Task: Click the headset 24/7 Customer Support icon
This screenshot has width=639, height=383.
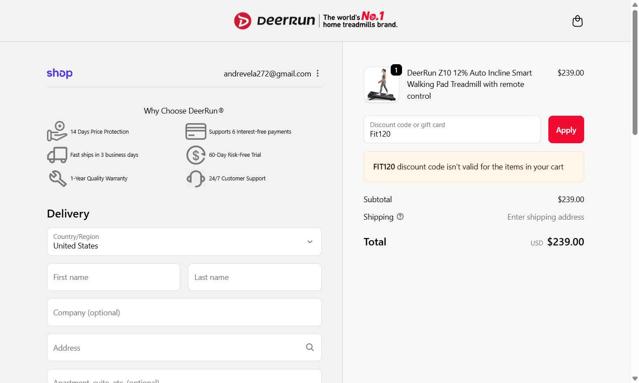Action: (x=196, y=178)
